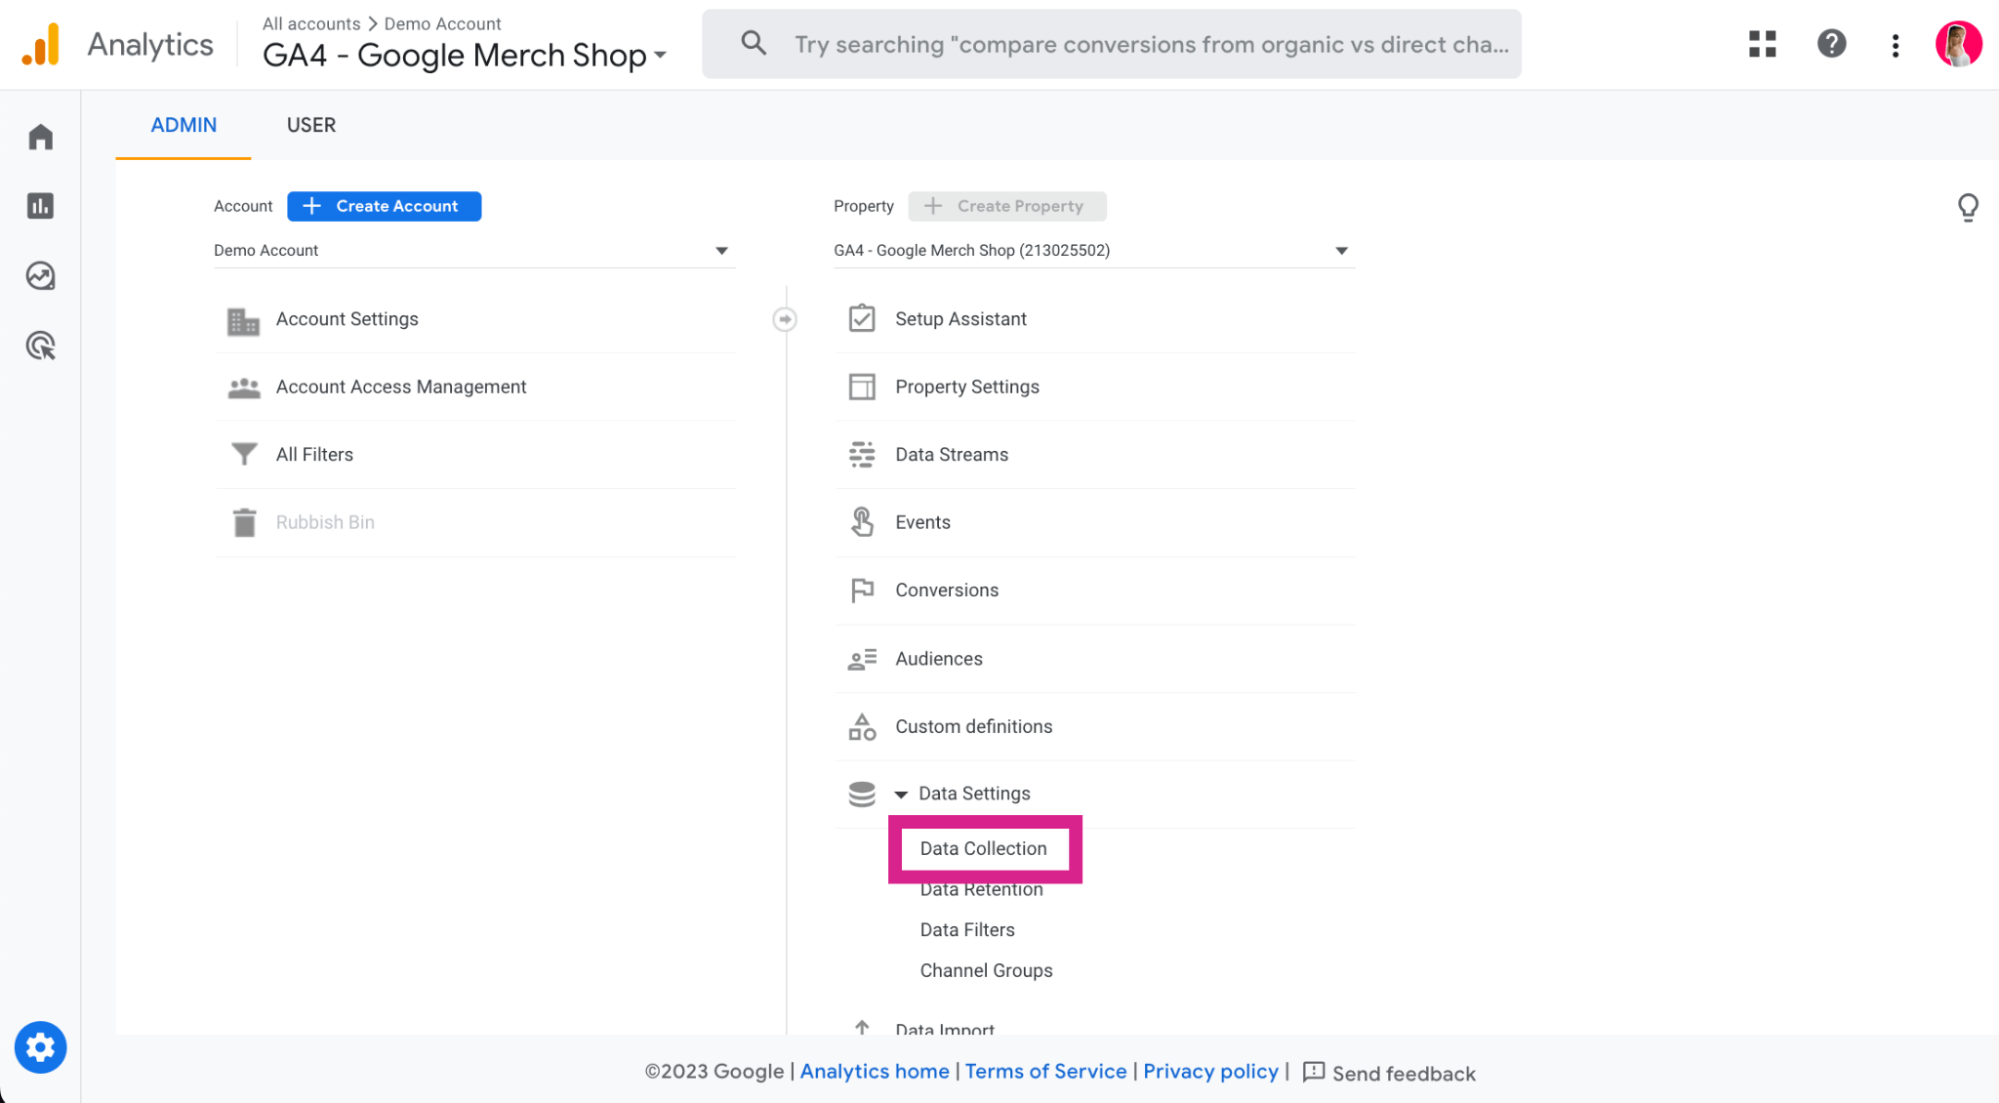Click the Account Settings building icon

coord(243,320)
